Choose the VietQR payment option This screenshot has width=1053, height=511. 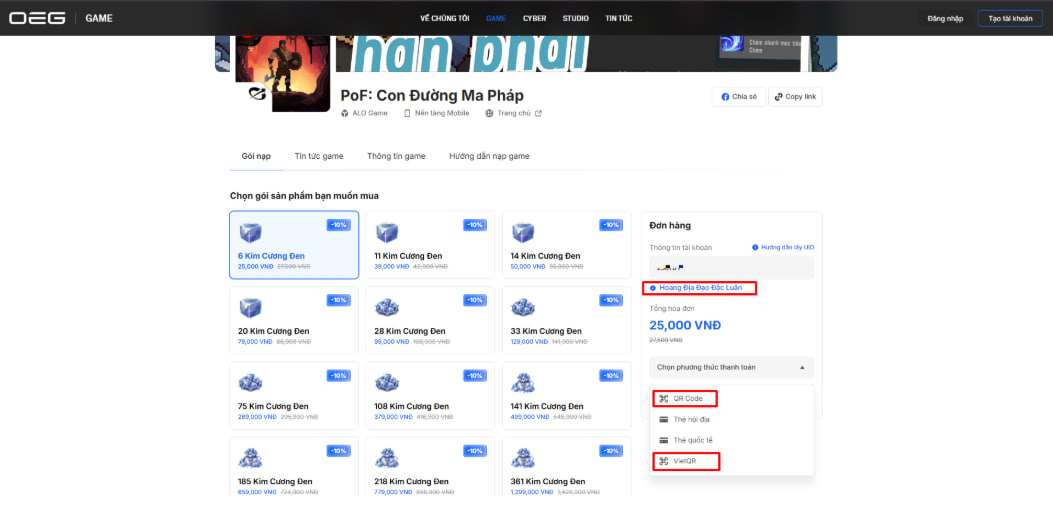(x=731, y=461)
